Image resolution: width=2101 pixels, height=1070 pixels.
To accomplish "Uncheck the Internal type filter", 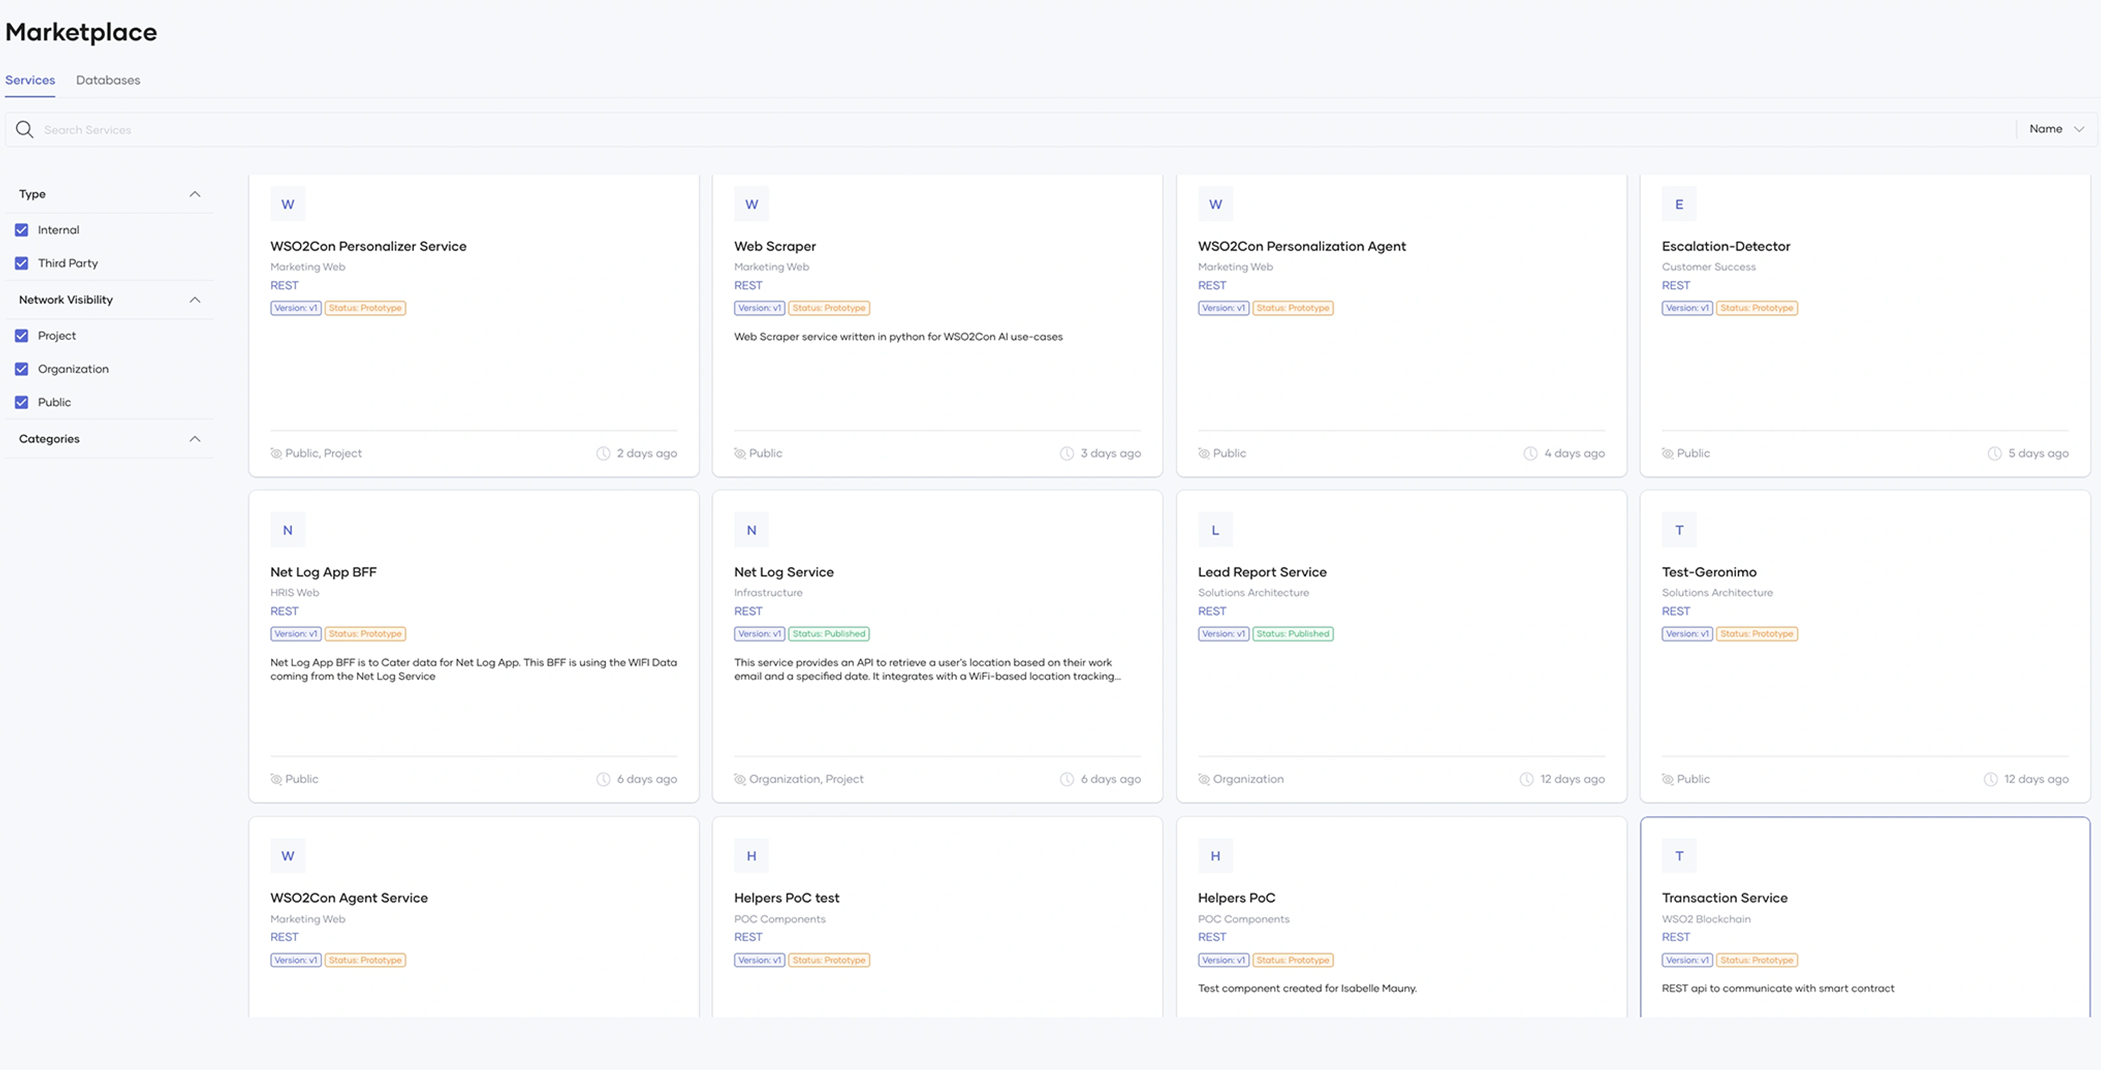I will 22,230.
